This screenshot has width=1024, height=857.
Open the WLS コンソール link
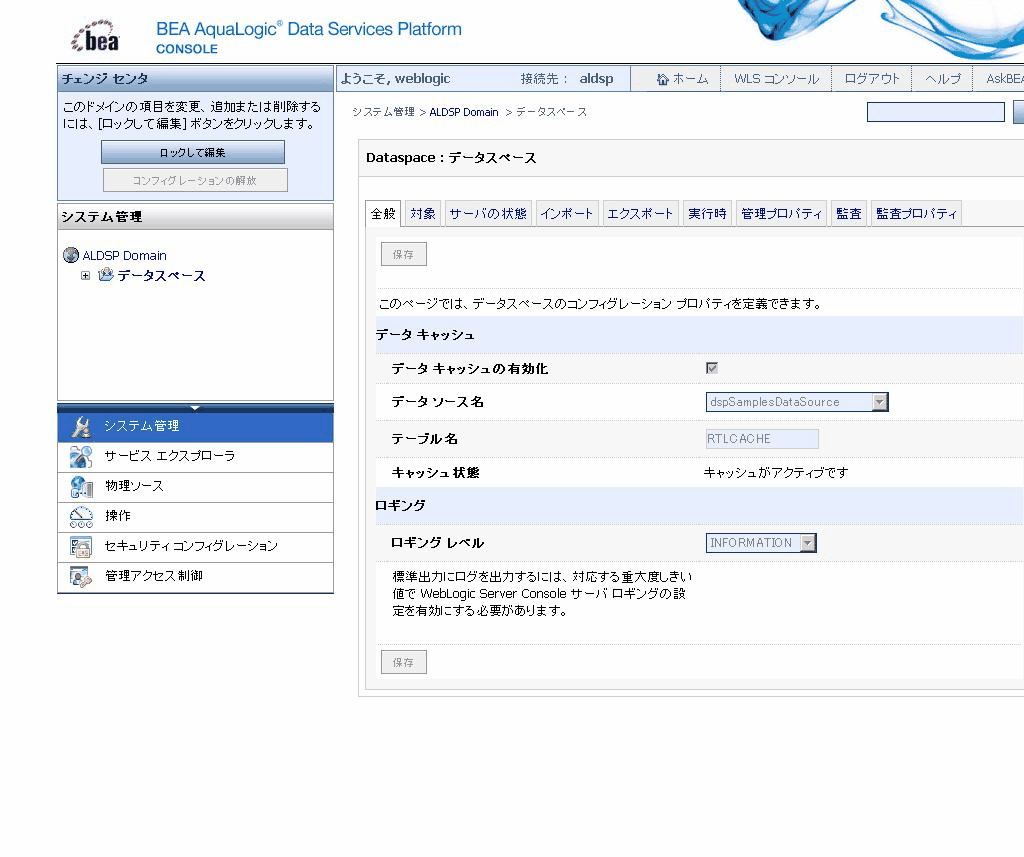tap(776, 79)
